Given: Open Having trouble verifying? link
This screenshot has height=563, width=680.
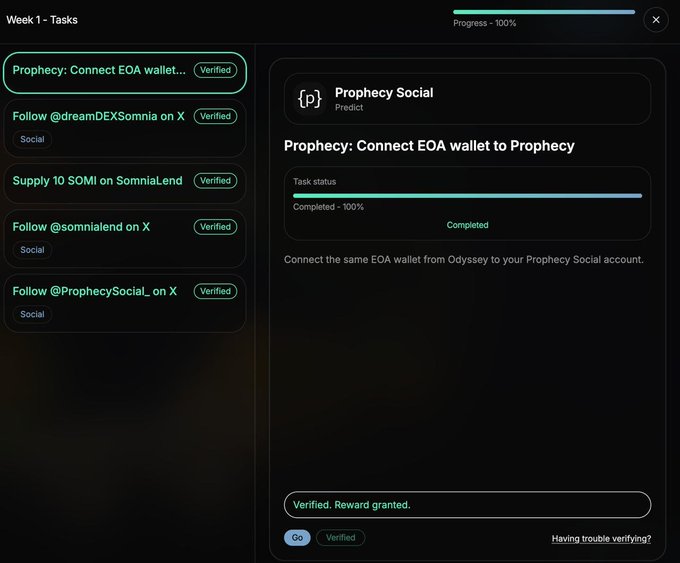Looking at the screenshot, I should (x=601, y=539).
